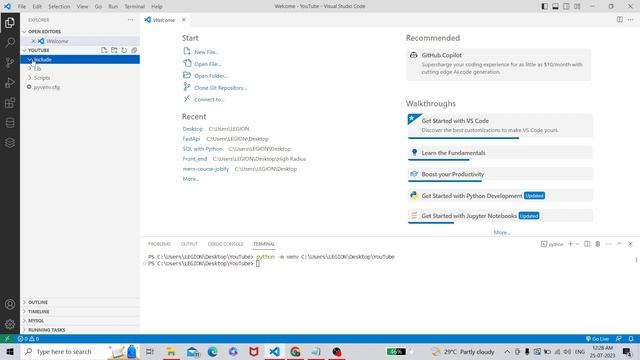Open Get Started with Python Development walkthrough
Screen dimensions: 640x360
pyautogui.click(x=500, y=196)
